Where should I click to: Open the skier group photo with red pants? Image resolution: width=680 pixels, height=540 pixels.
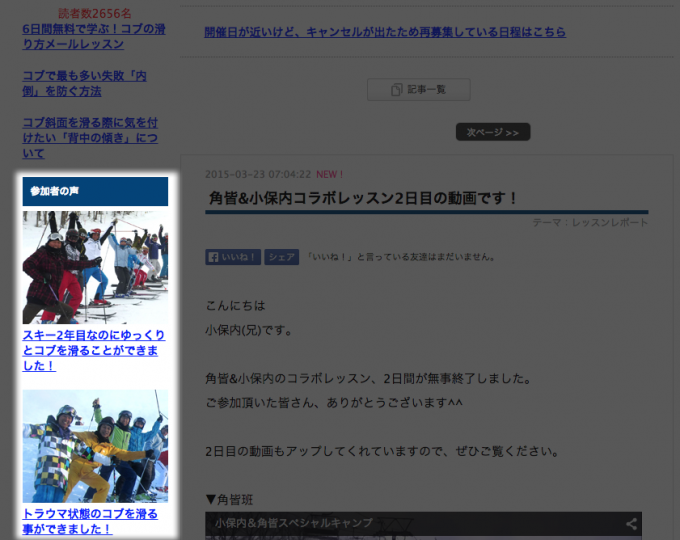(x=95, y=267)
